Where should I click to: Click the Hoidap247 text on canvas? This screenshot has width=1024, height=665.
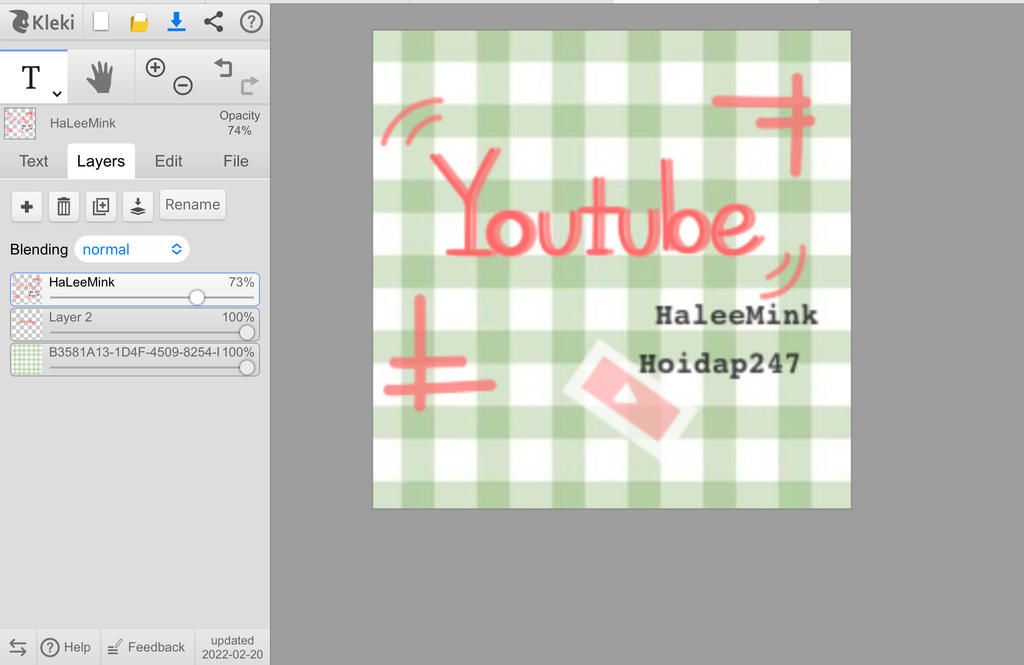click(x=719, y=364)
